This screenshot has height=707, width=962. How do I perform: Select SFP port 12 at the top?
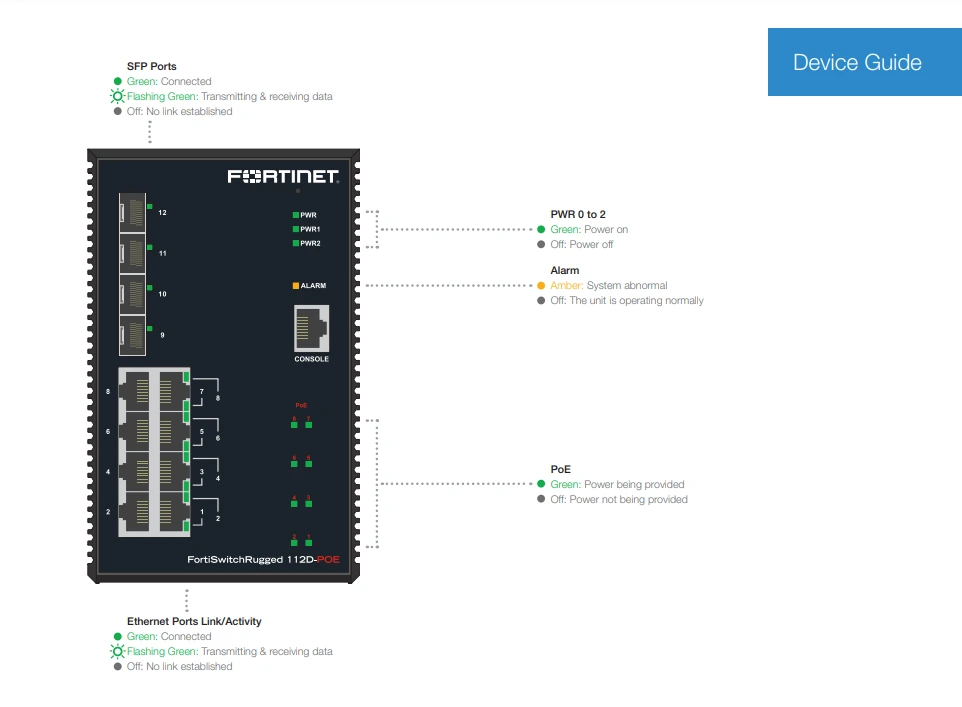[x=133, y=211]
